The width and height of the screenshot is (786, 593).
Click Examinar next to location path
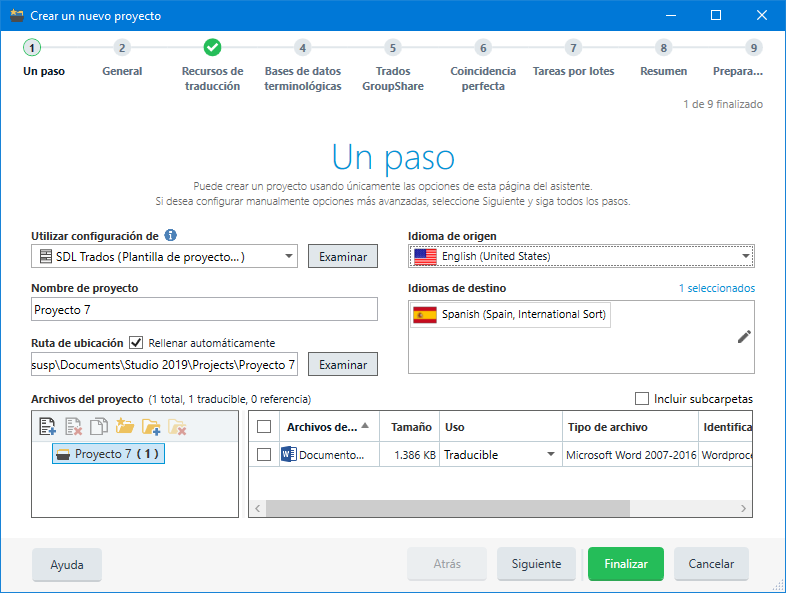343,365
